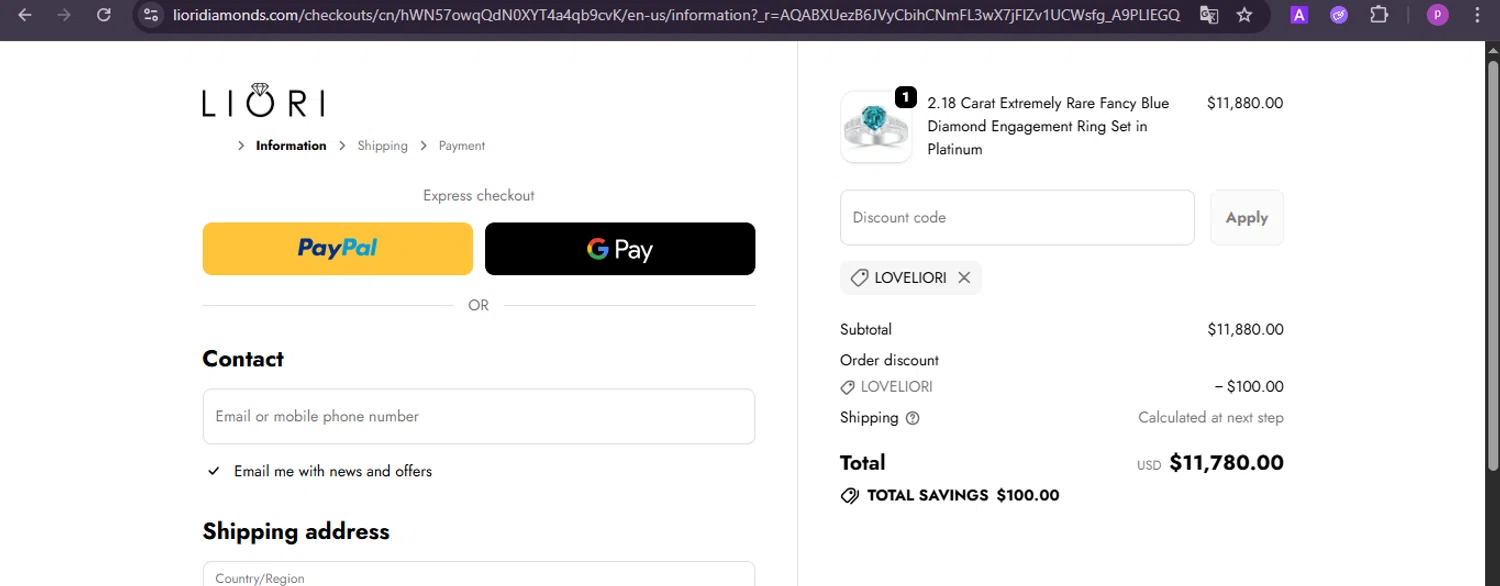
Task: Open the Chrome three-dot menu
Action: tap(1477, 15)
